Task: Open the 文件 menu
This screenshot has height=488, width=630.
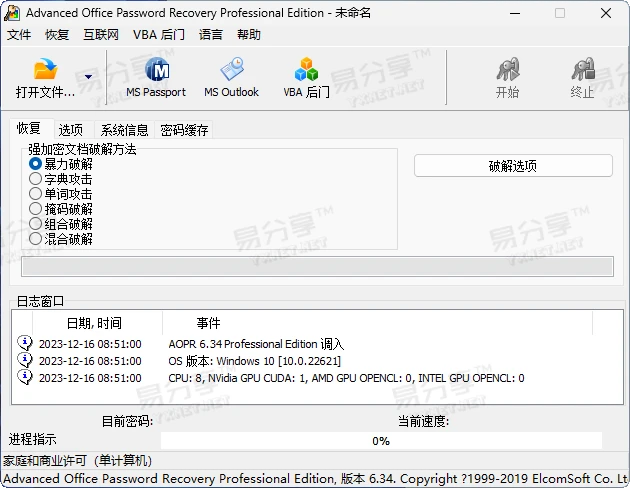Action: click(x=19, y=35)
